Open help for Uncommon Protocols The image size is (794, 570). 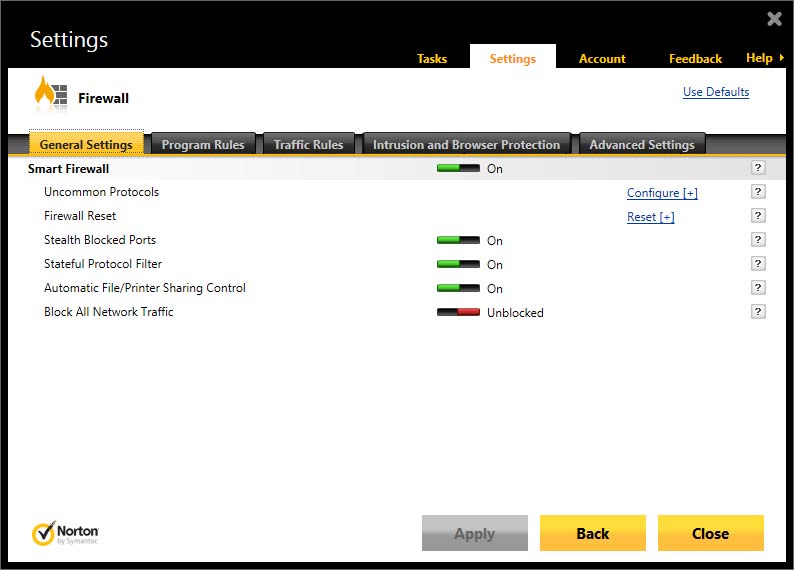758,192
